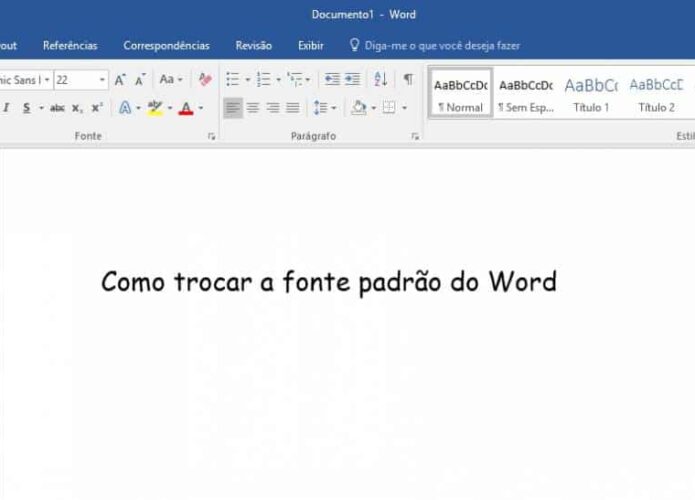Apply paragraph shading with the paint bucket
This screenshot has width=695, height=500.
pyautogui.click(x=359, y=108)
